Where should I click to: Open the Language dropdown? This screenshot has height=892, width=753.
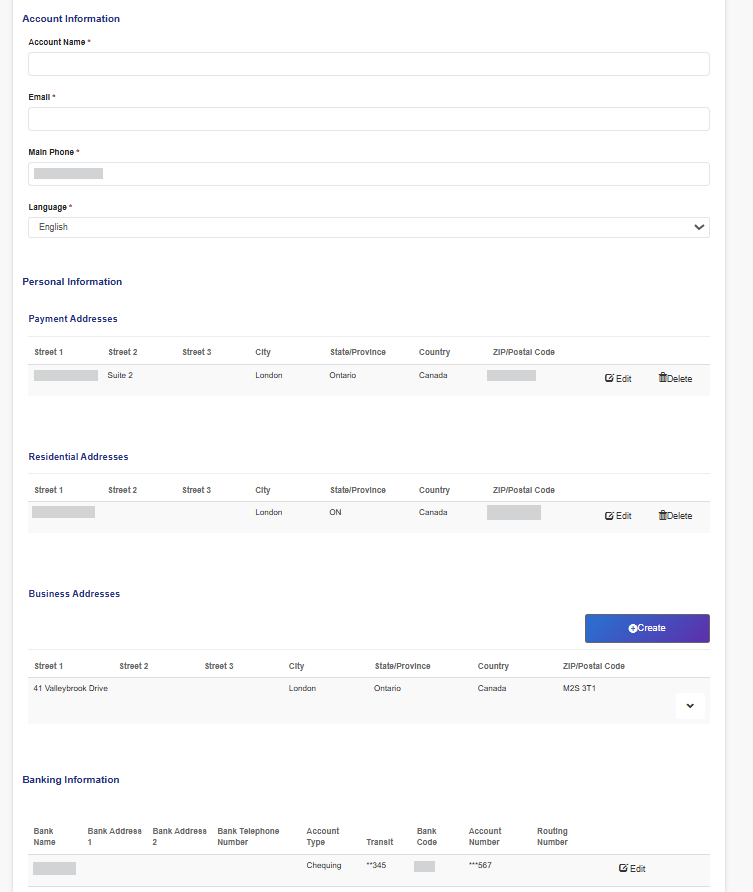[x=368, y=227]
